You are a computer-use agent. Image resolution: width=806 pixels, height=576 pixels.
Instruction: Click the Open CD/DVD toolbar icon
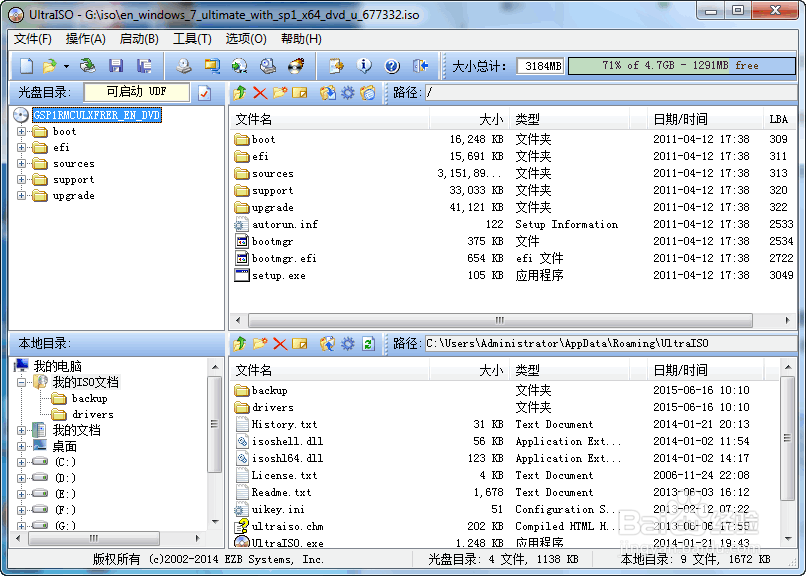coord(87,66)
